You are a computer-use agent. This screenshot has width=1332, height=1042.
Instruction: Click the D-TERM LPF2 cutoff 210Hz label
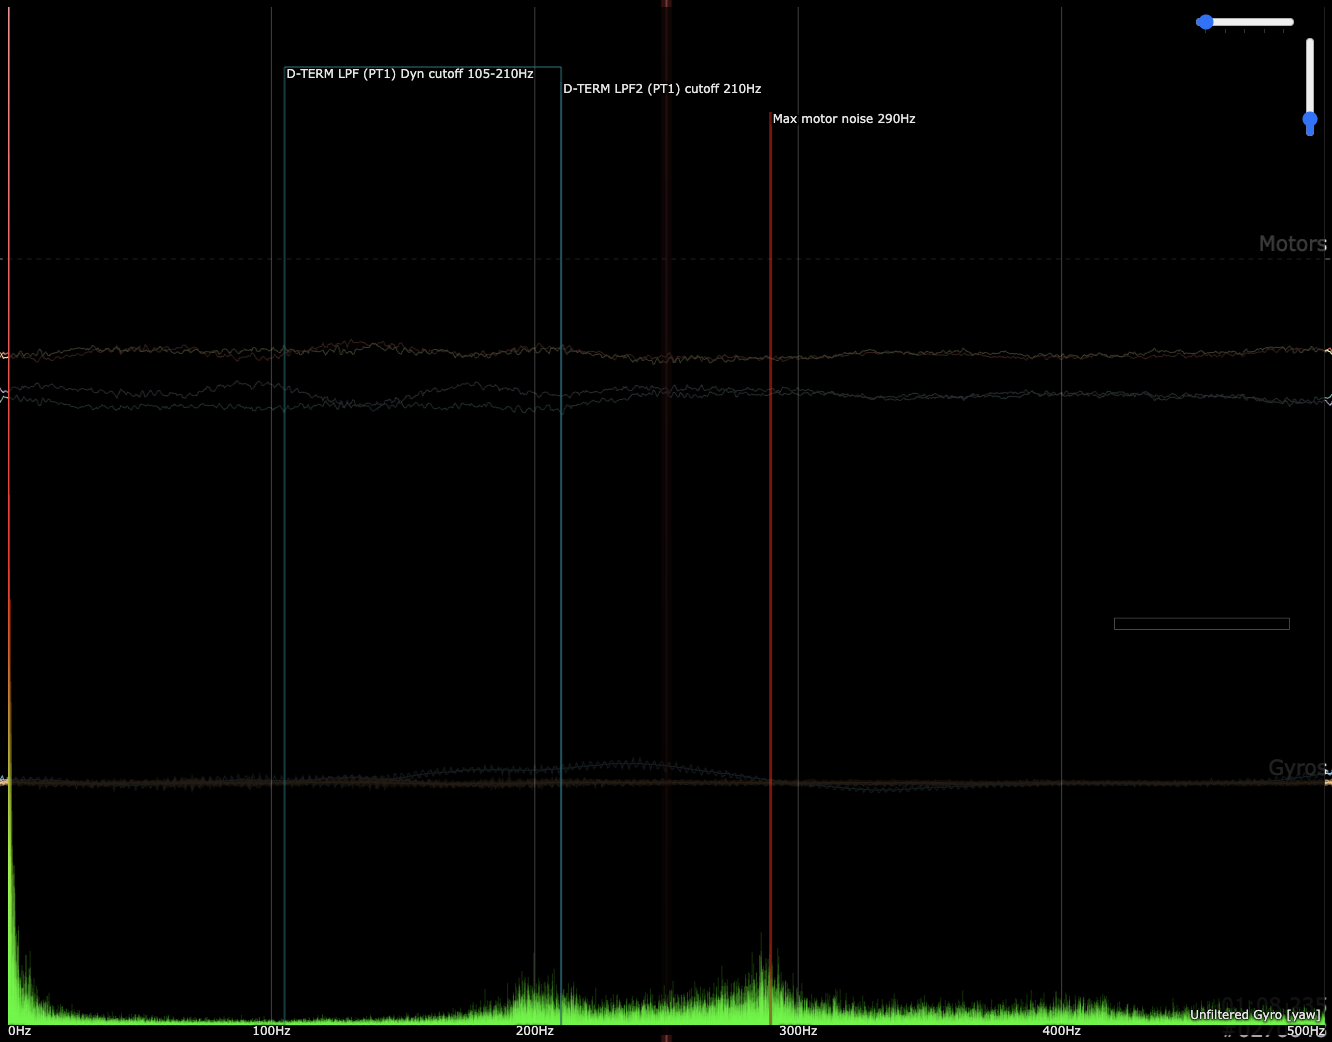click(661, 89)
